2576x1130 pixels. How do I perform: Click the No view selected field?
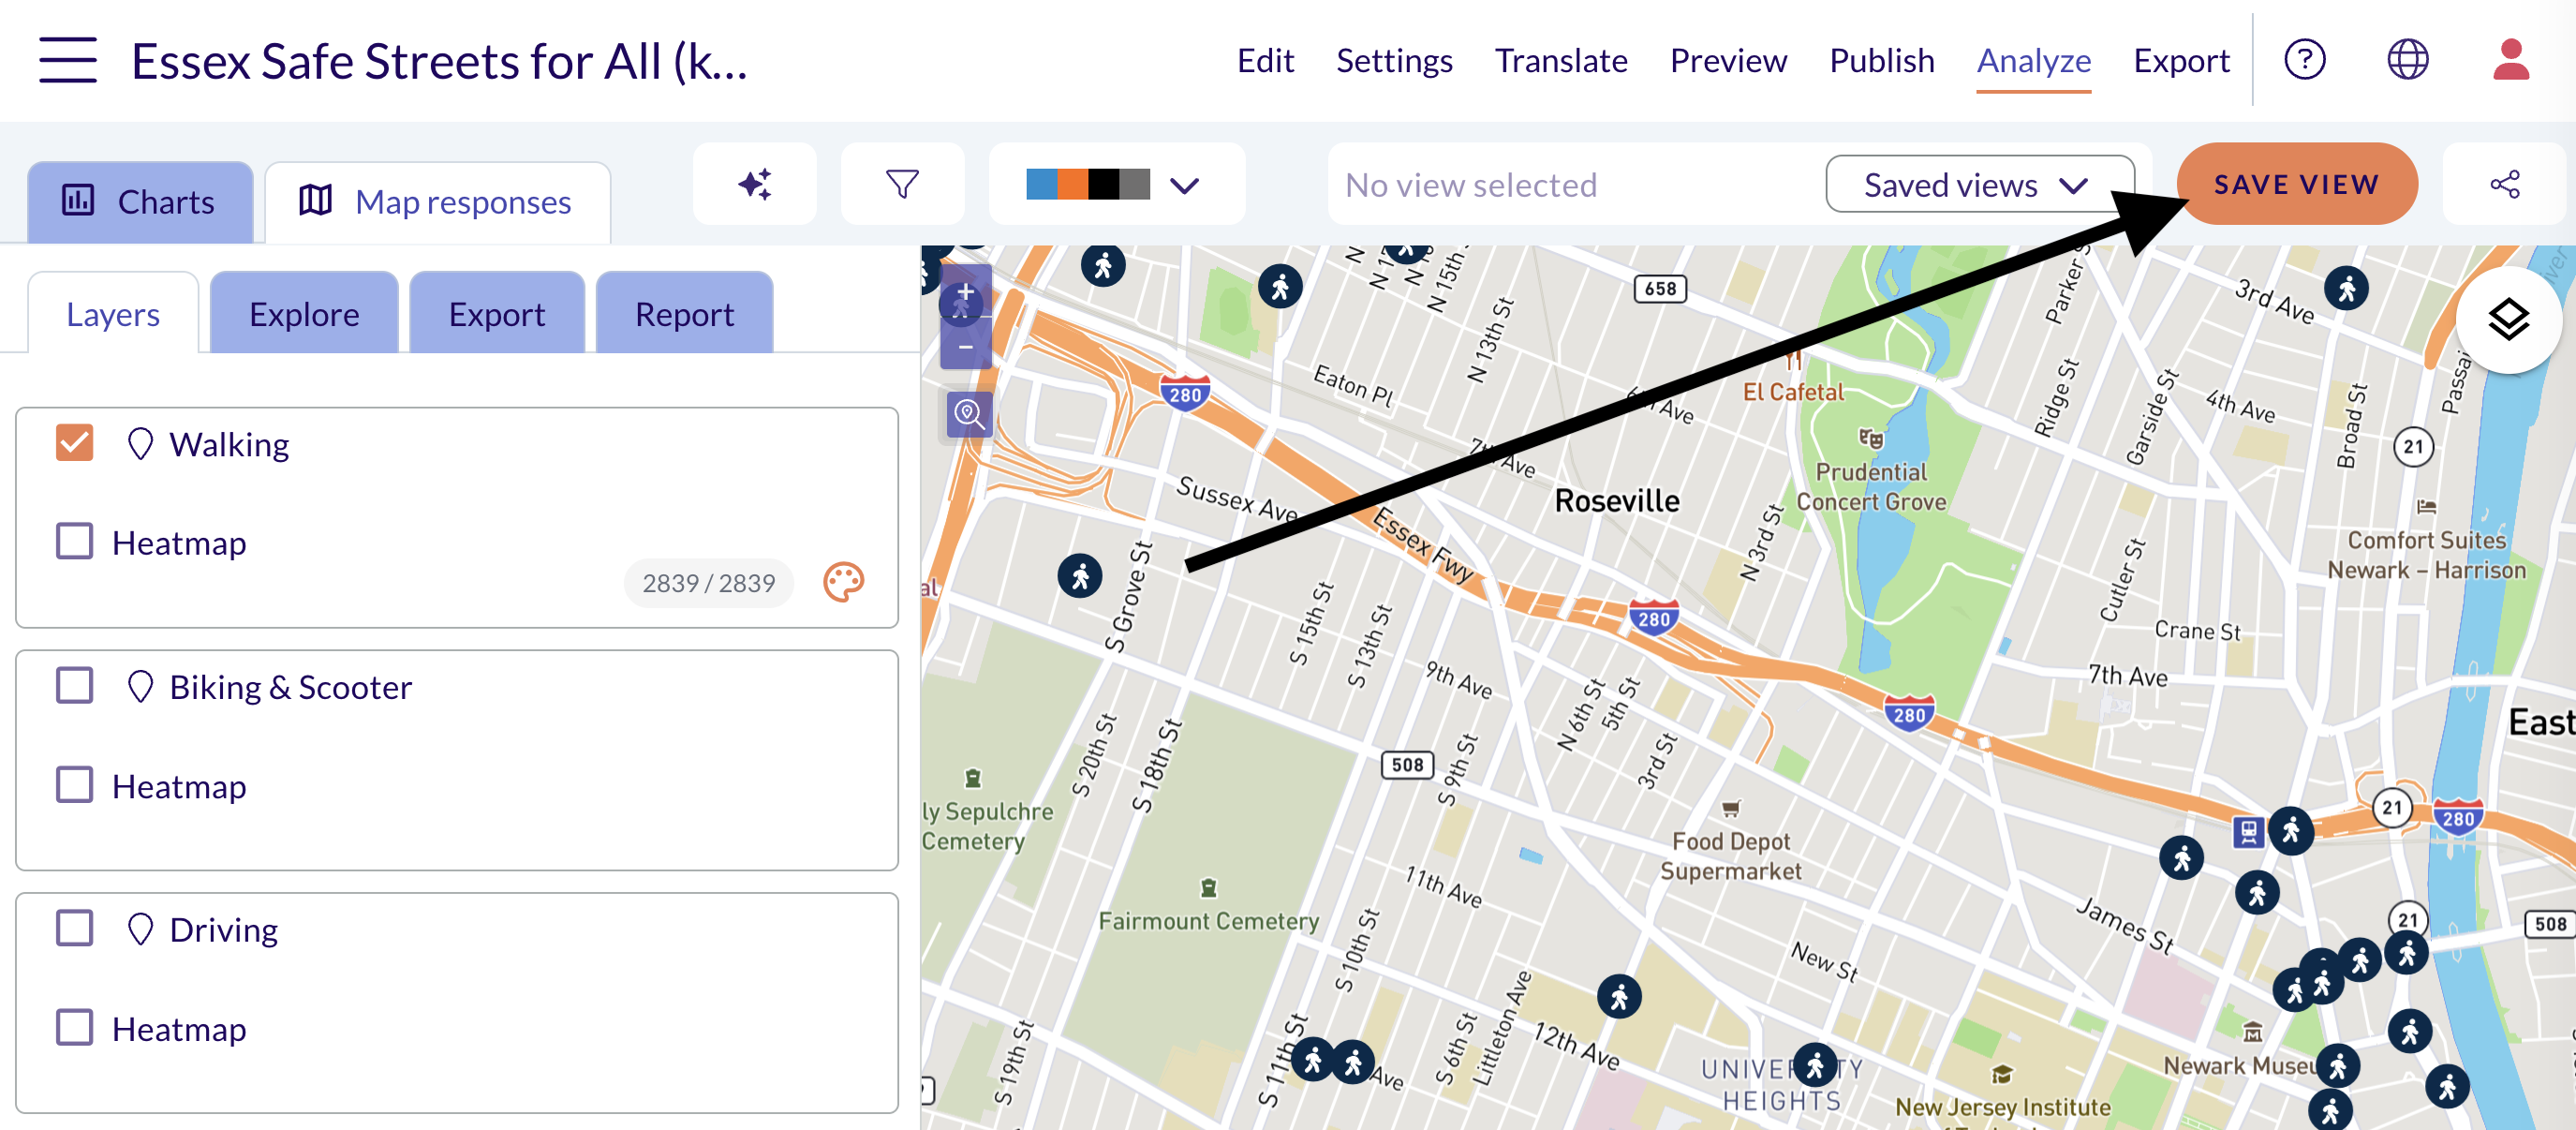click(x=1575, y=185)
